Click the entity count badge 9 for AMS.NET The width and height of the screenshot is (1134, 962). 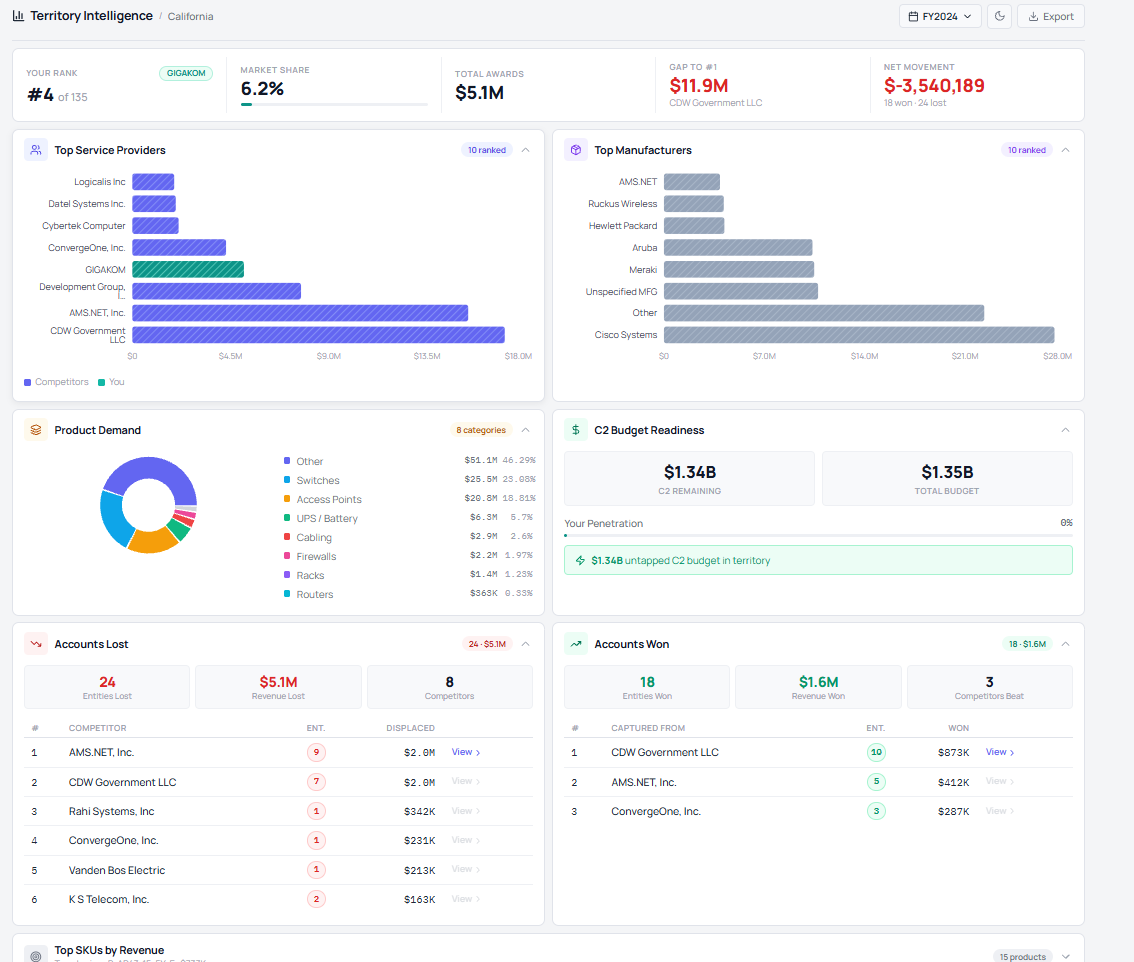tap(316, 752)
